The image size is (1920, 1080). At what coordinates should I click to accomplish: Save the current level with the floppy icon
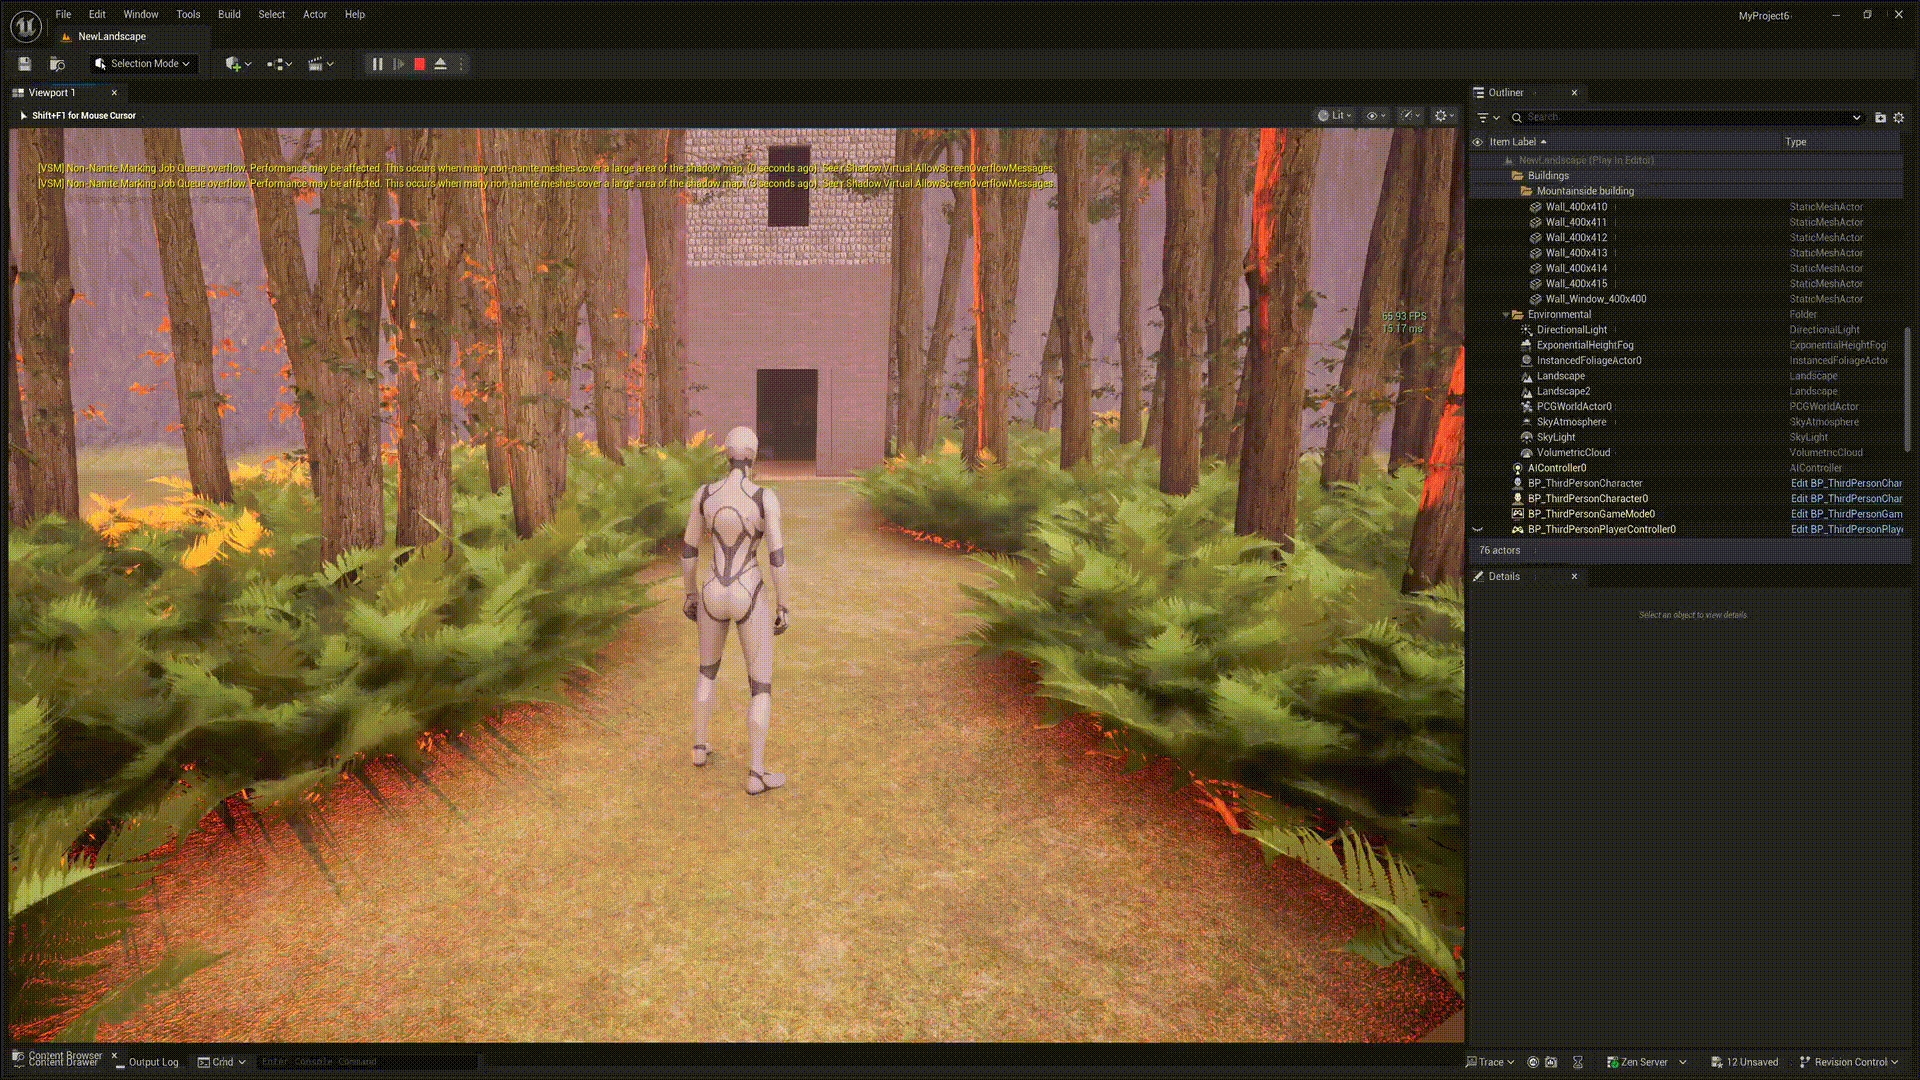coord(25,64)
